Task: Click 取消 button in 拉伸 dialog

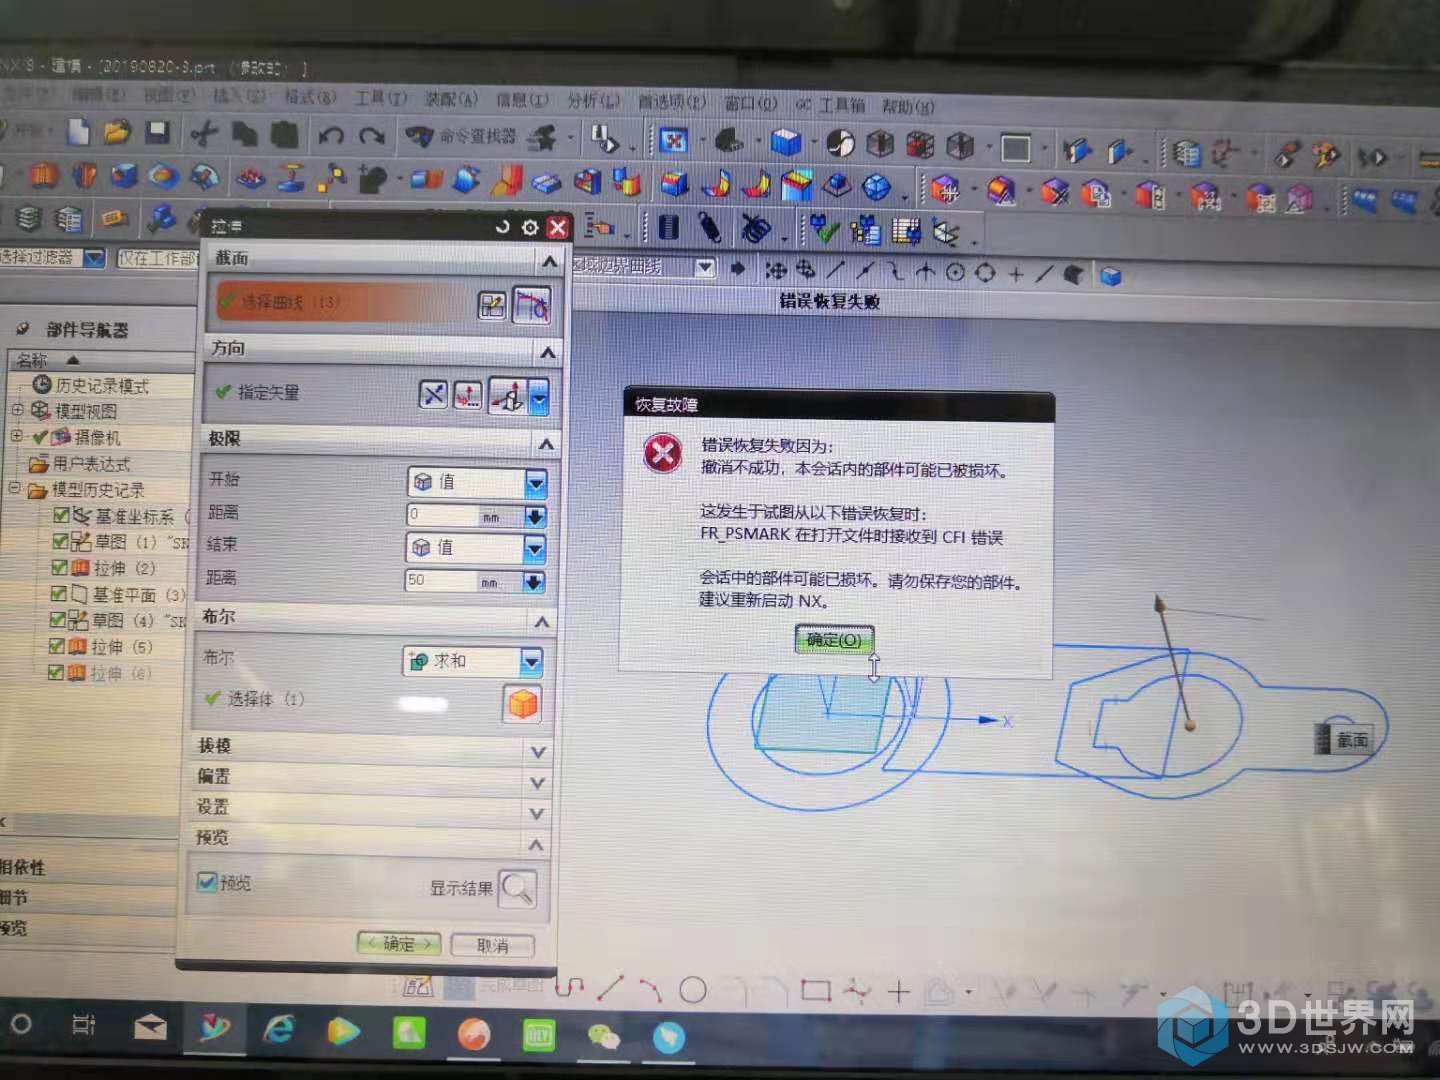Action: (x=492, y=945)
